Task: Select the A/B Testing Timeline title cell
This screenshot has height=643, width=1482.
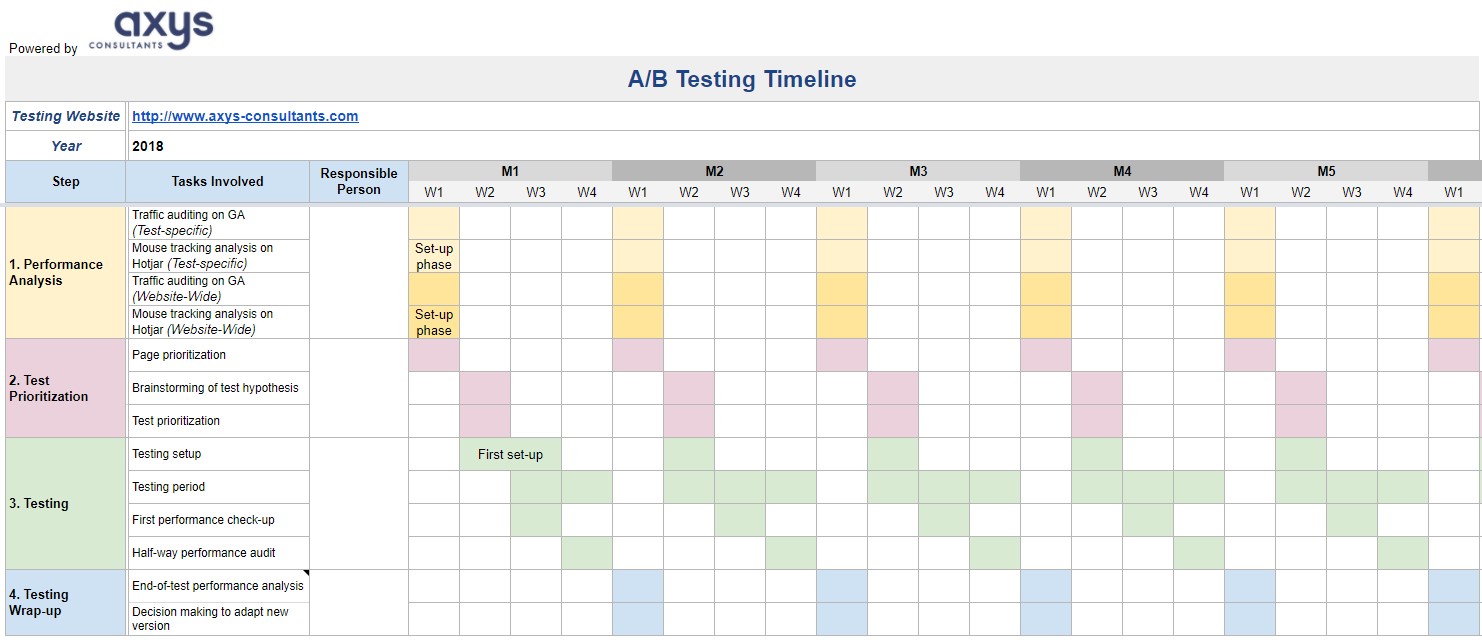Action: pyautogui.click(x=742, y=79)
